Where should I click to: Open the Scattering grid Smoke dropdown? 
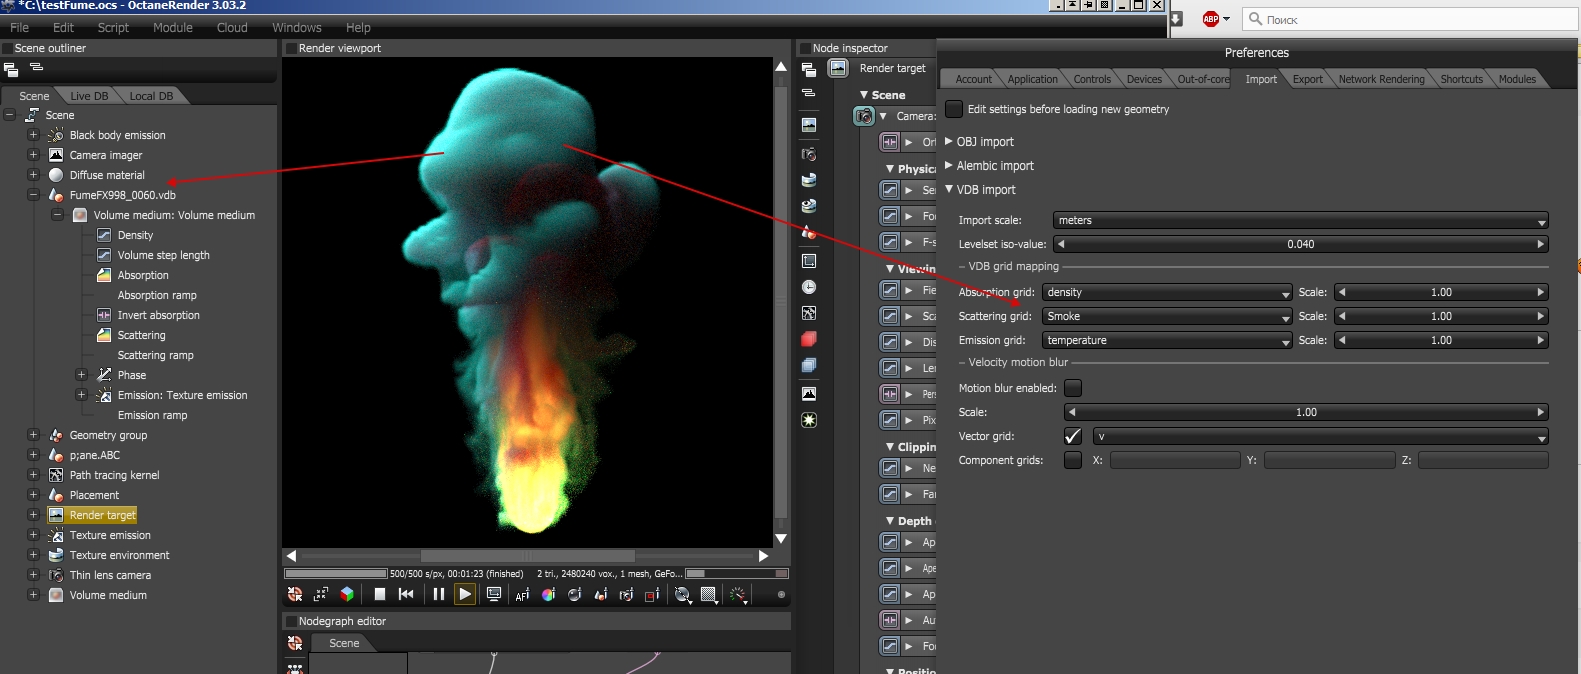click(1167, 316)
